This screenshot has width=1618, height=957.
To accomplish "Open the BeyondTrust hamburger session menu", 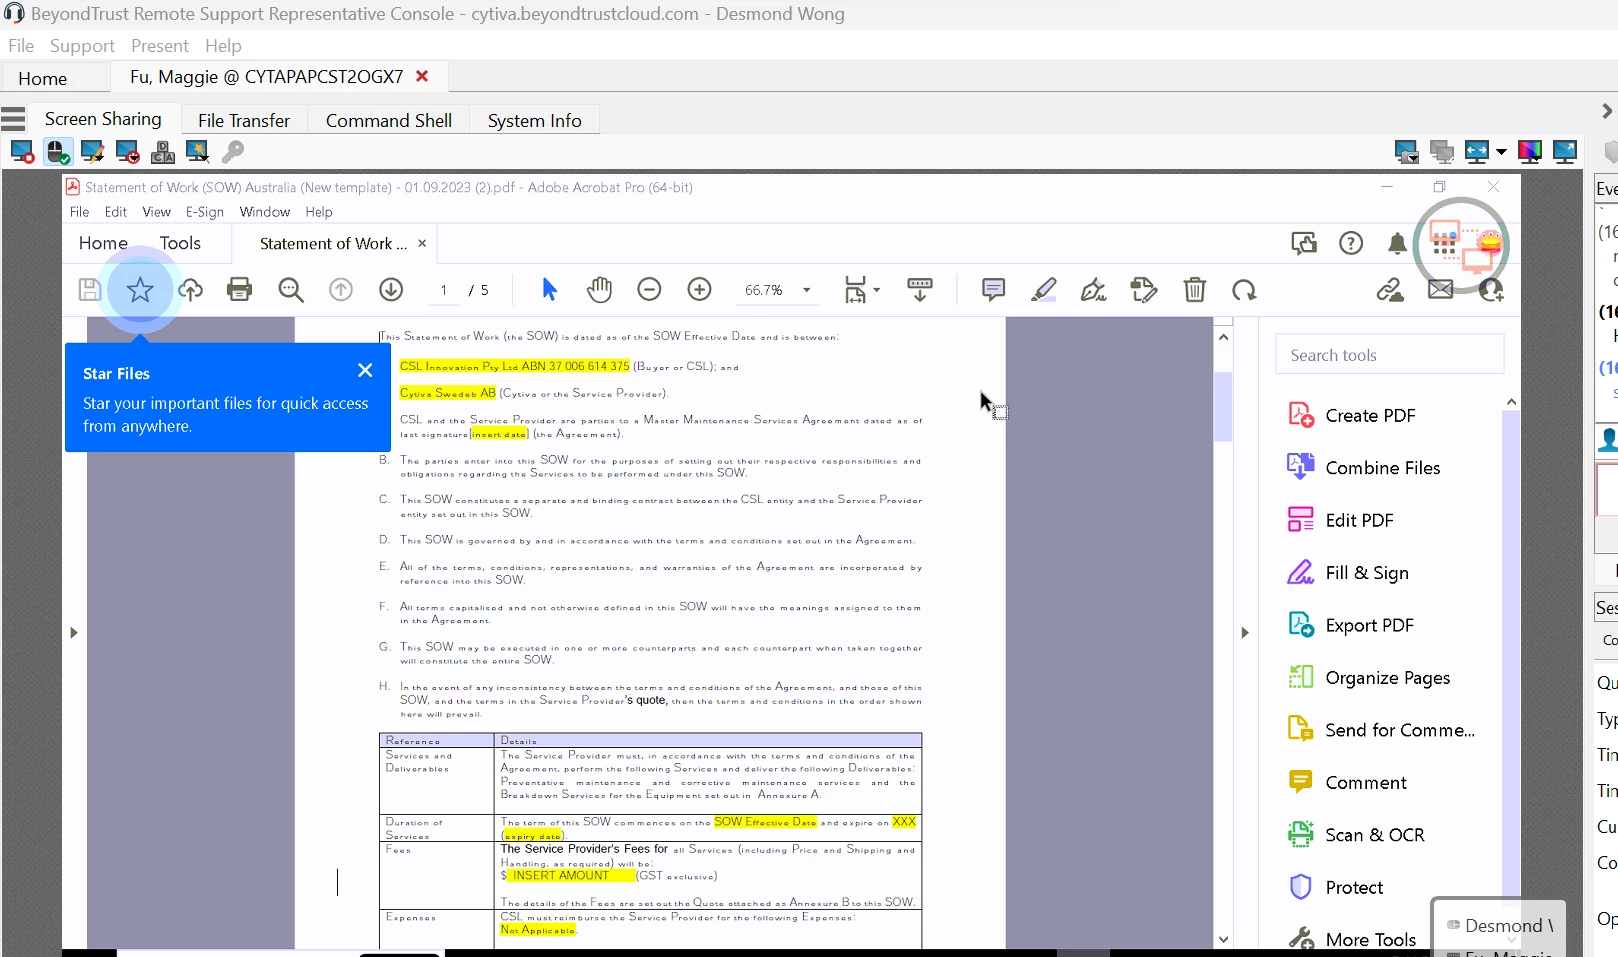I will pyautogui.click(x=13, y=120).
